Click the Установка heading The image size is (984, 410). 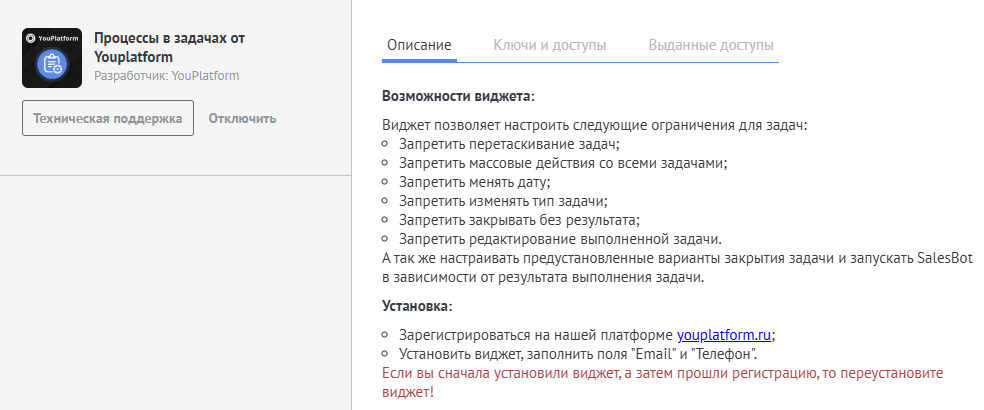click(417, 306)
